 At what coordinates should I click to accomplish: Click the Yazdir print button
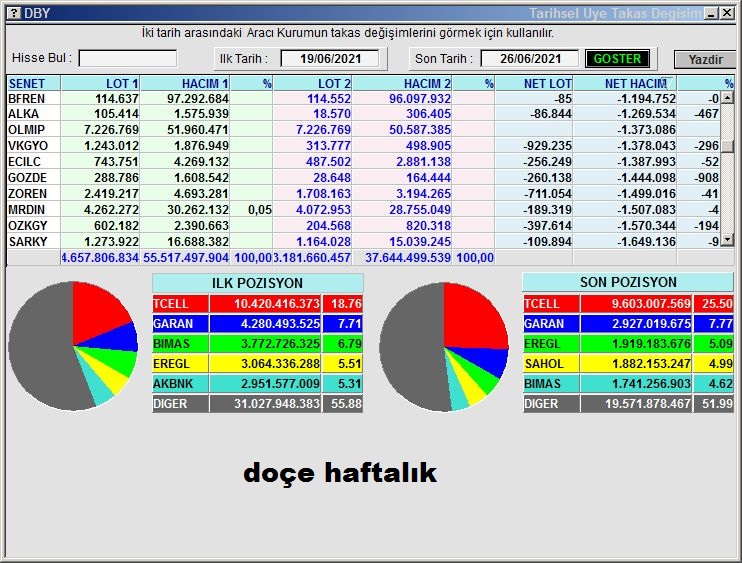coord(705,59)
